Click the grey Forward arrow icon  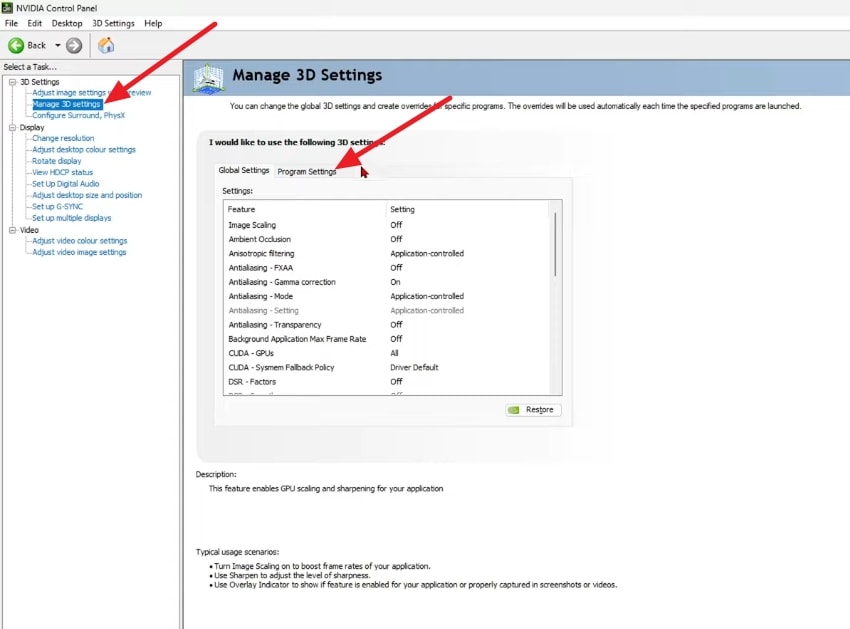pos(74,46)
